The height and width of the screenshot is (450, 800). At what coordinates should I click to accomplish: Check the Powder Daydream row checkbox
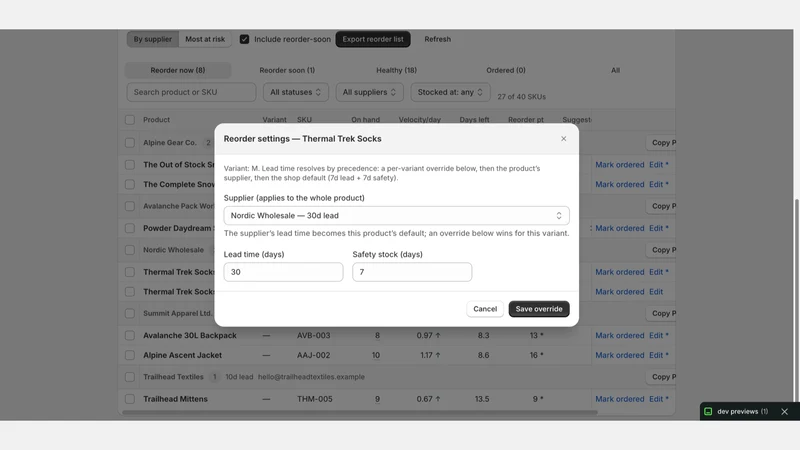click(130, 228)
